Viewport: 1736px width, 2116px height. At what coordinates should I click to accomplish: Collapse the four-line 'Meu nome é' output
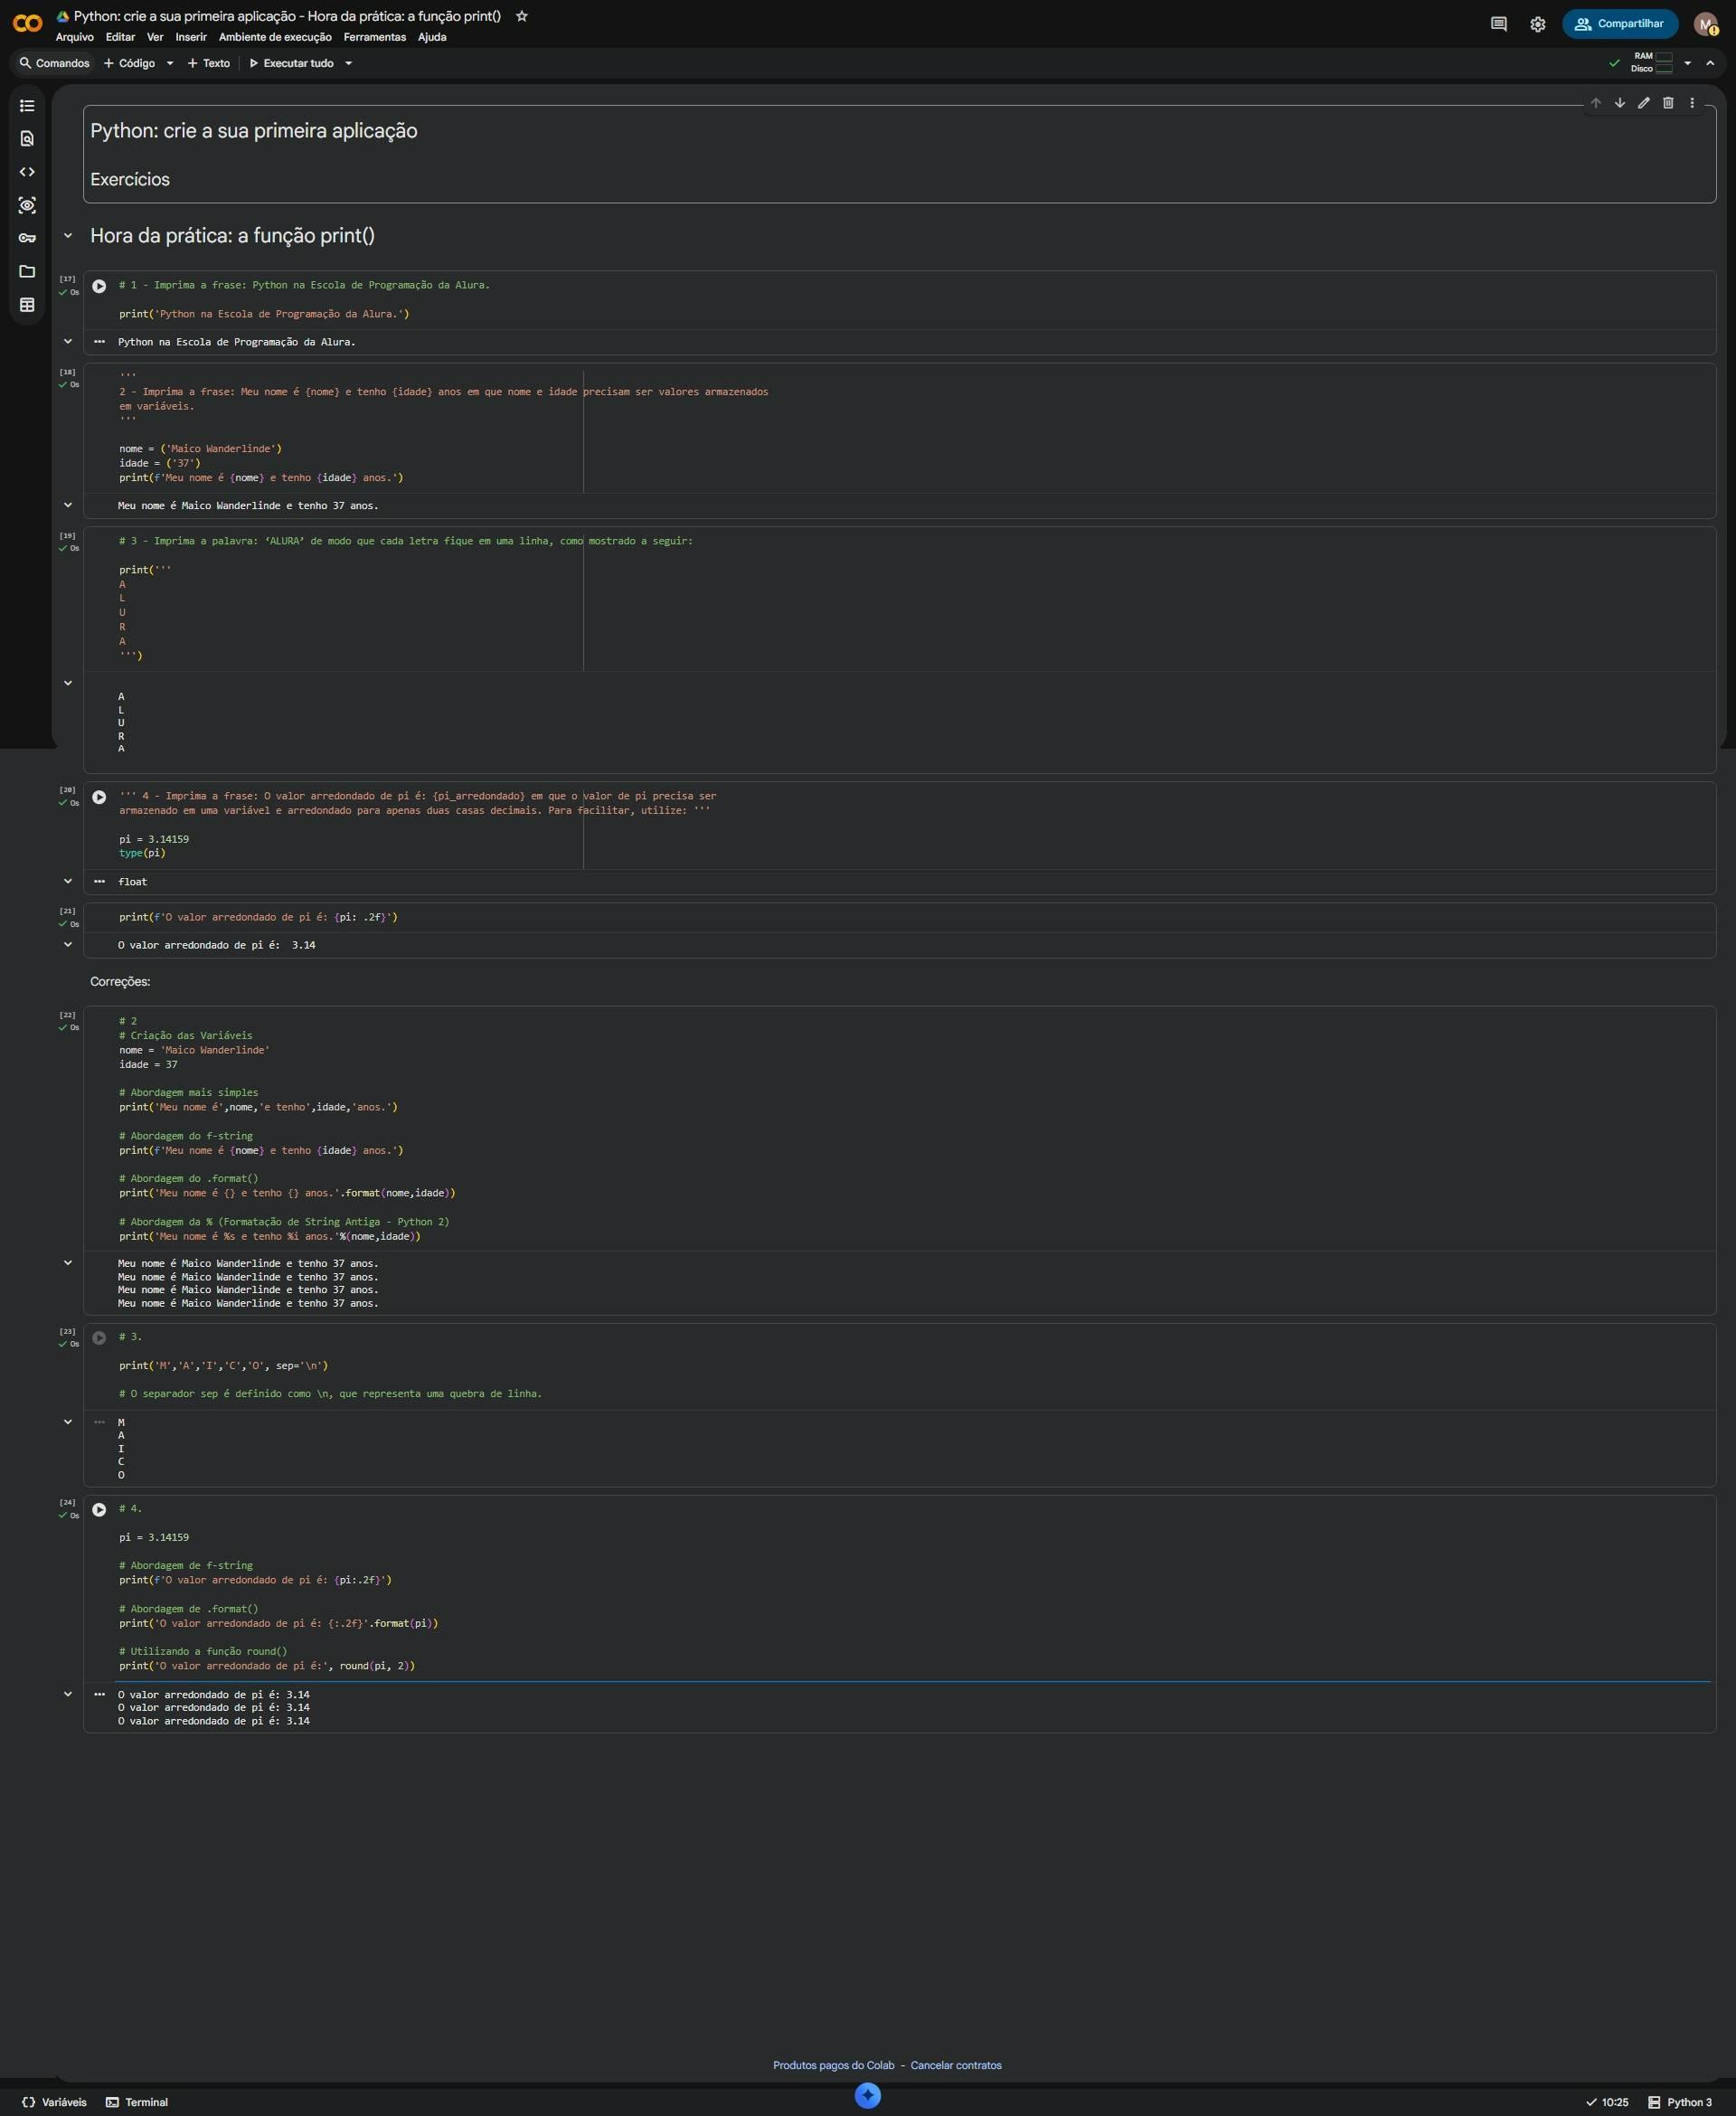[68, 1263]
